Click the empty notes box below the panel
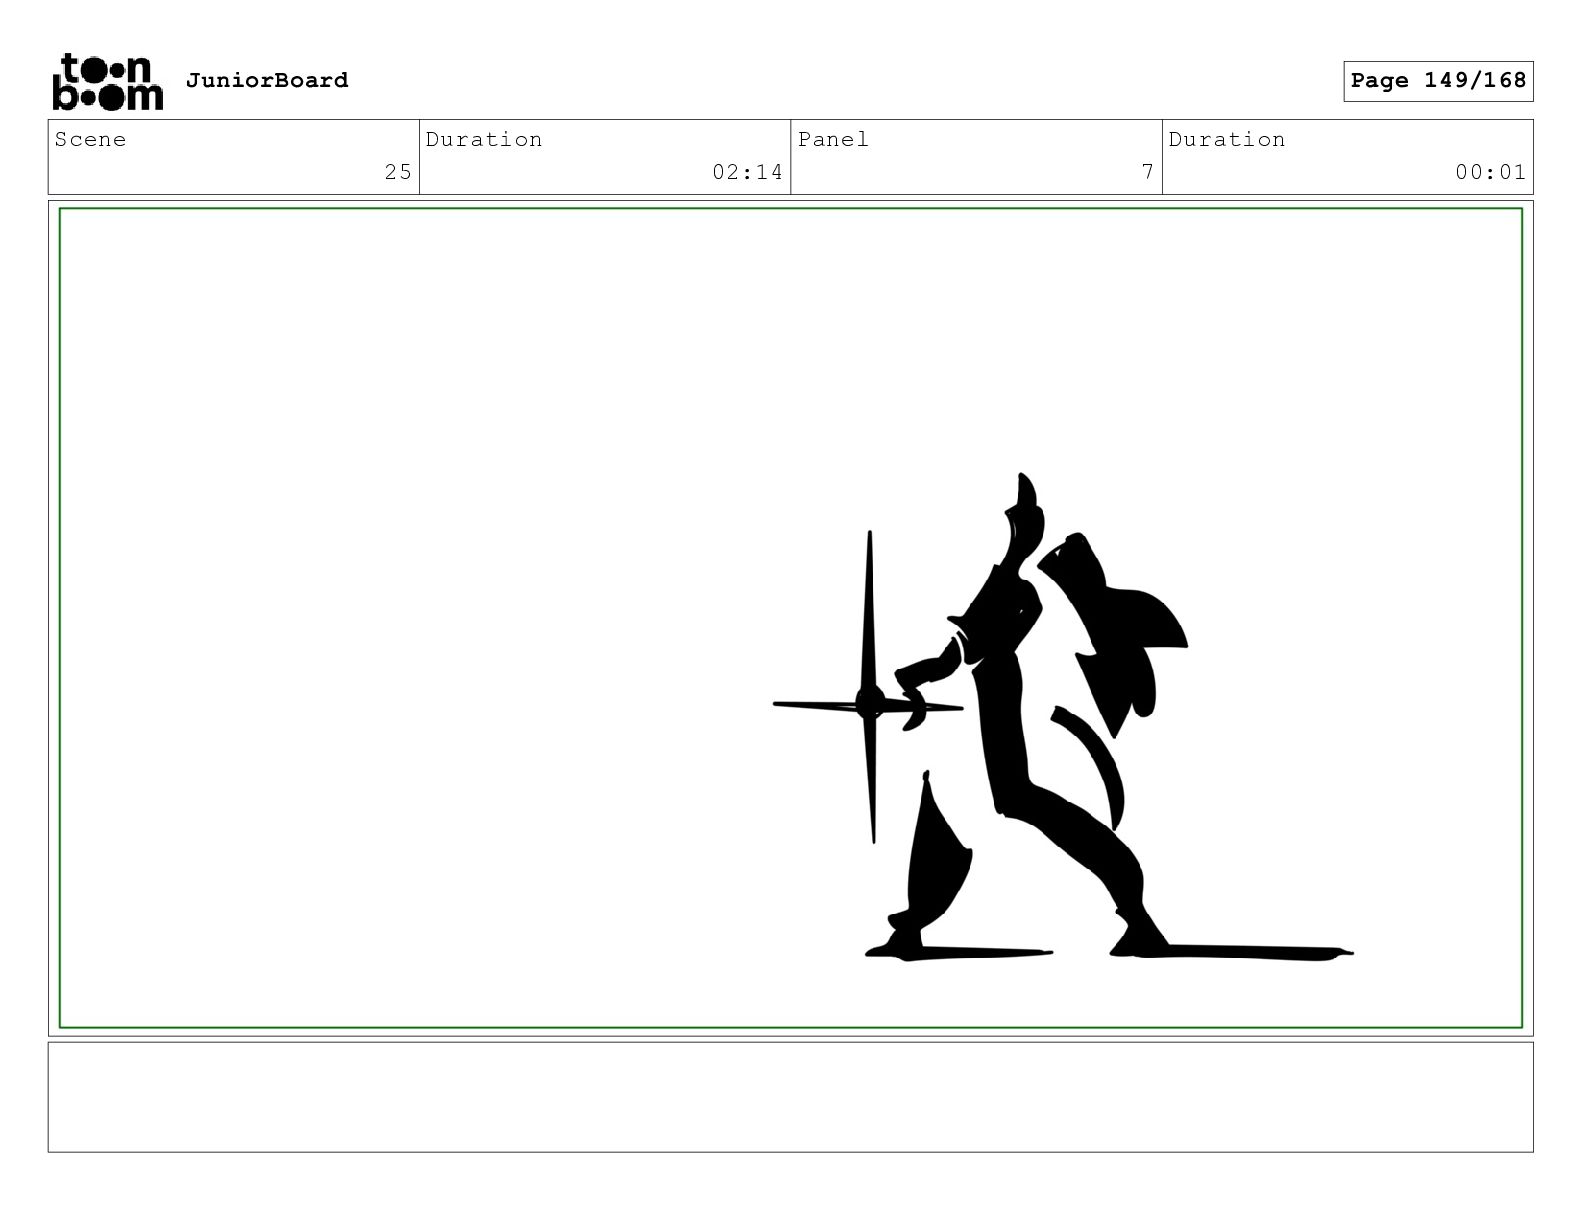Viewport: 1584px width, 1224px height. (790, 1097)
